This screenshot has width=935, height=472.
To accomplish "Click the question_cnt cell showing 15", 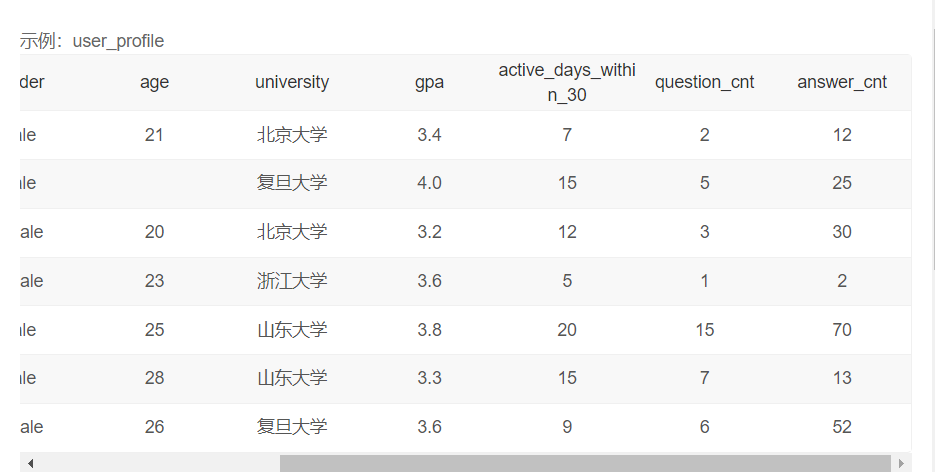I will pos(705,330).
